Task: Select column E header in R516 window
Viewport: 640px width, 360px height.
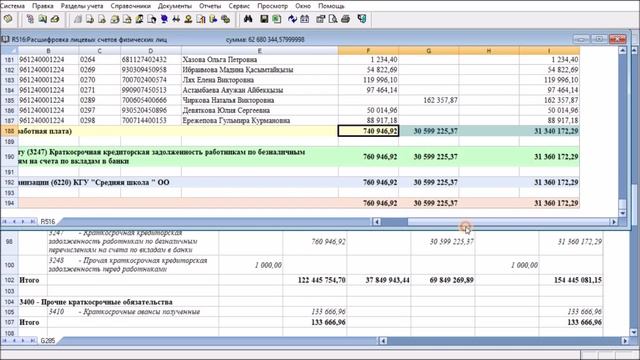Action: [x=260, y=51]
